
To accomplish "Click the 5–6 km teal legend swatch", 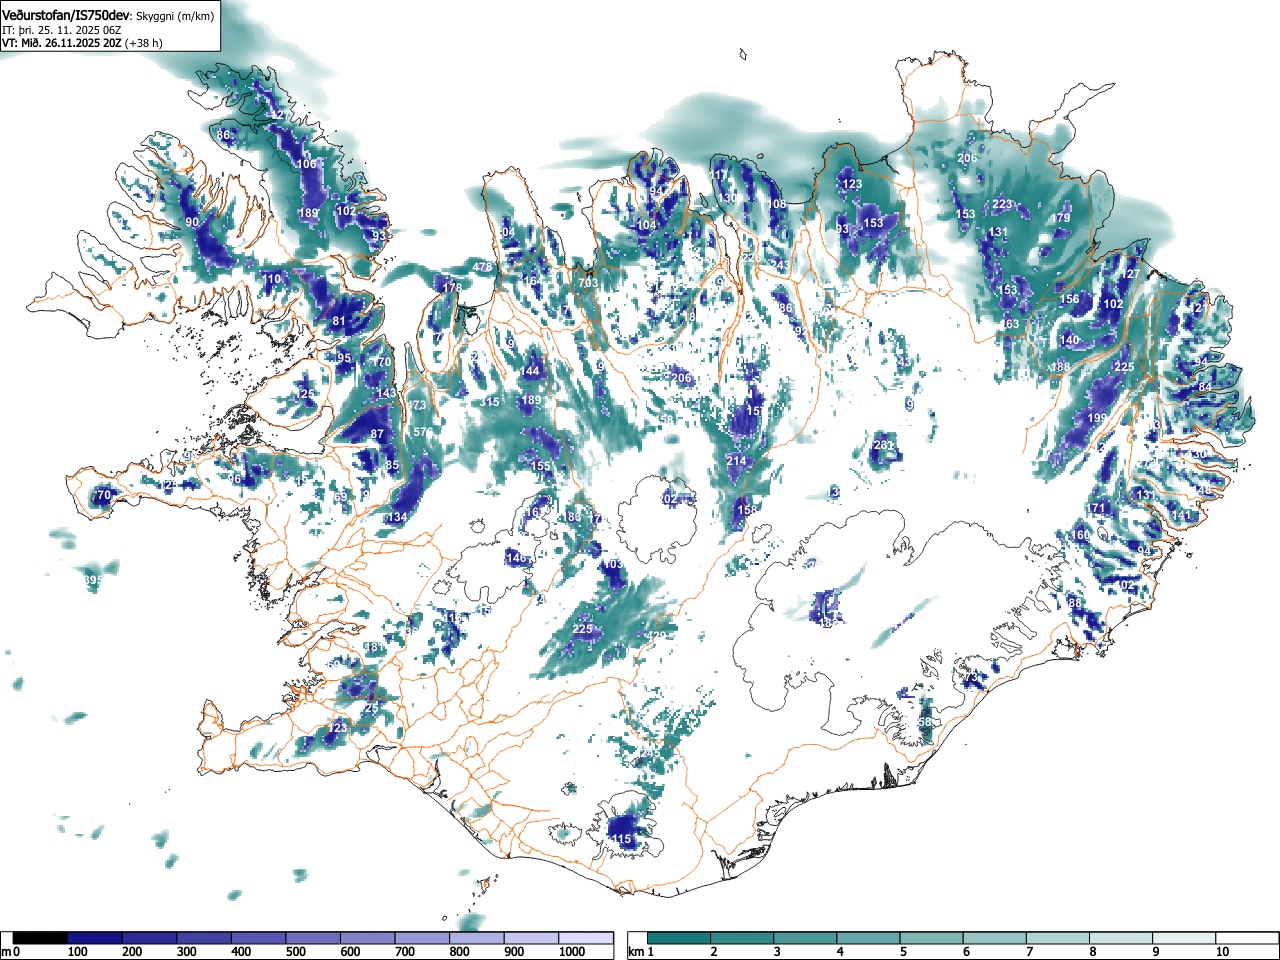I will tap(931, 938).
